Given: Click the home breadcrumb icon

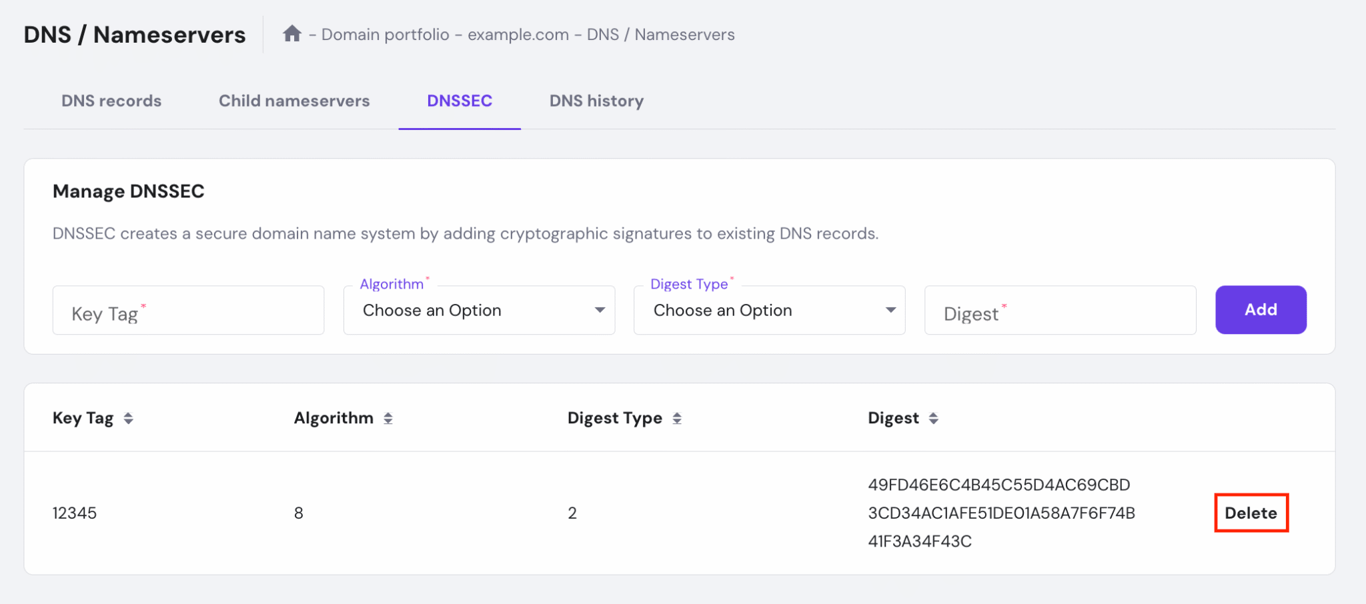Looking at the screenshot, I should pyautogui.click(x=291, y=33).
